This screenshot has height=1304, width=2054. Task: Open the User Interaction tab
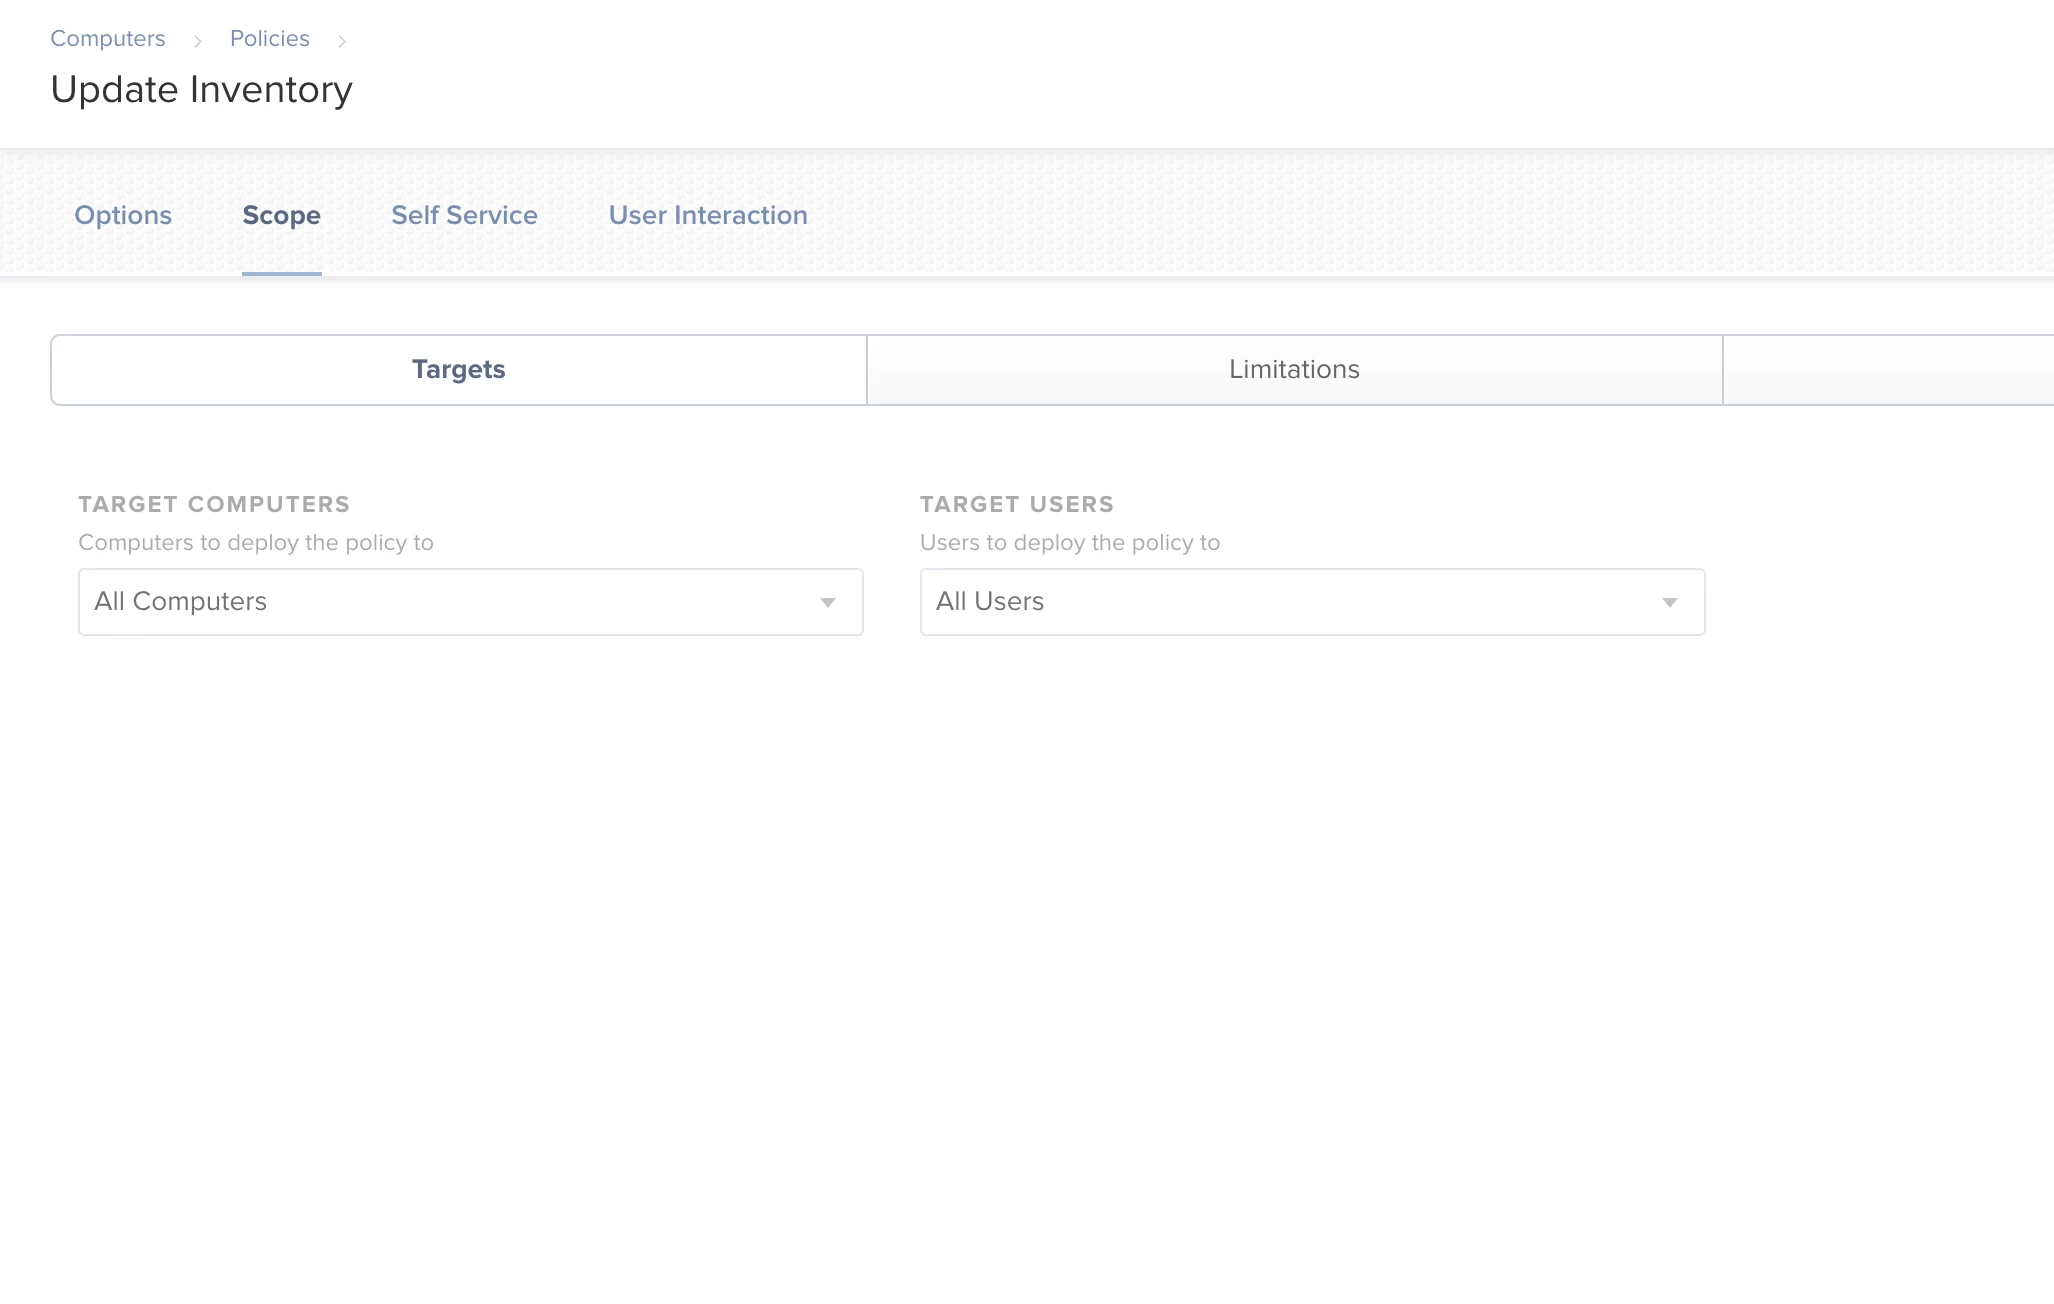click(x=708, y=215)
